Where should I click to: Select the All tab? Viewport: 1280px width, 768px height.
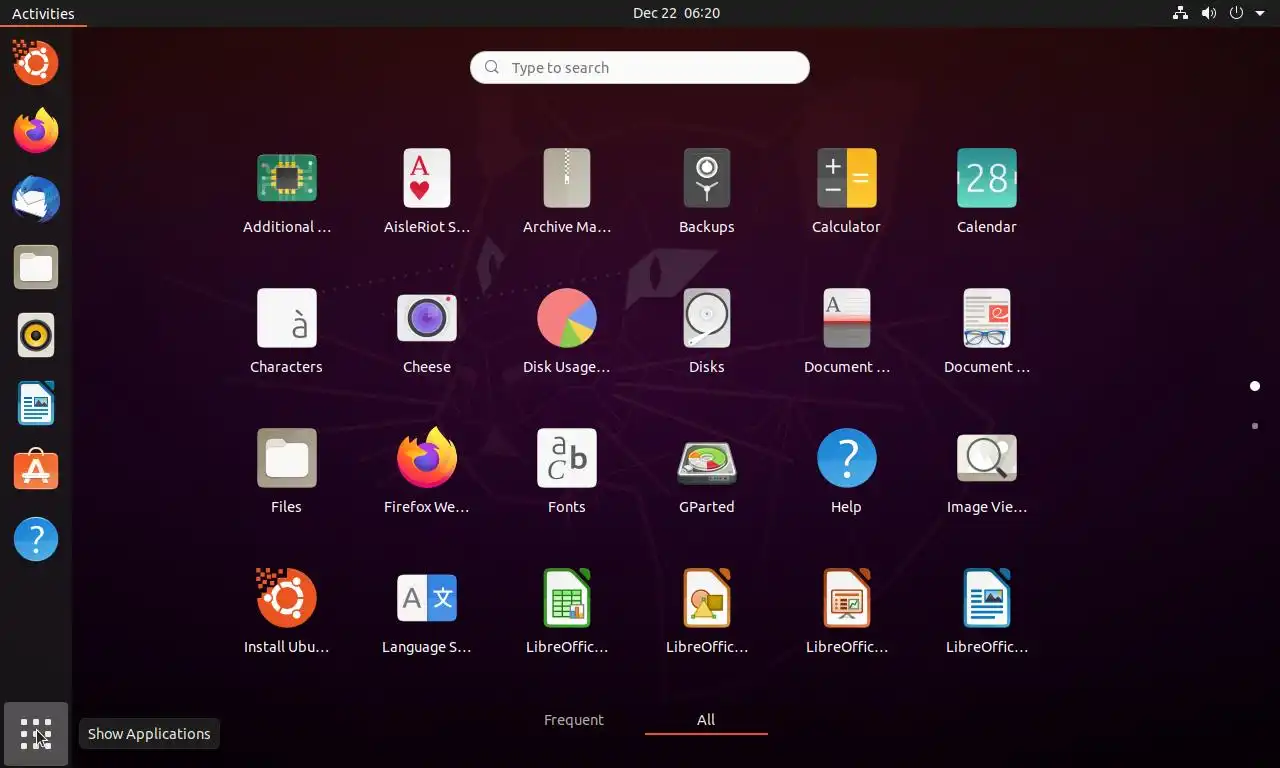coord(706,720)
